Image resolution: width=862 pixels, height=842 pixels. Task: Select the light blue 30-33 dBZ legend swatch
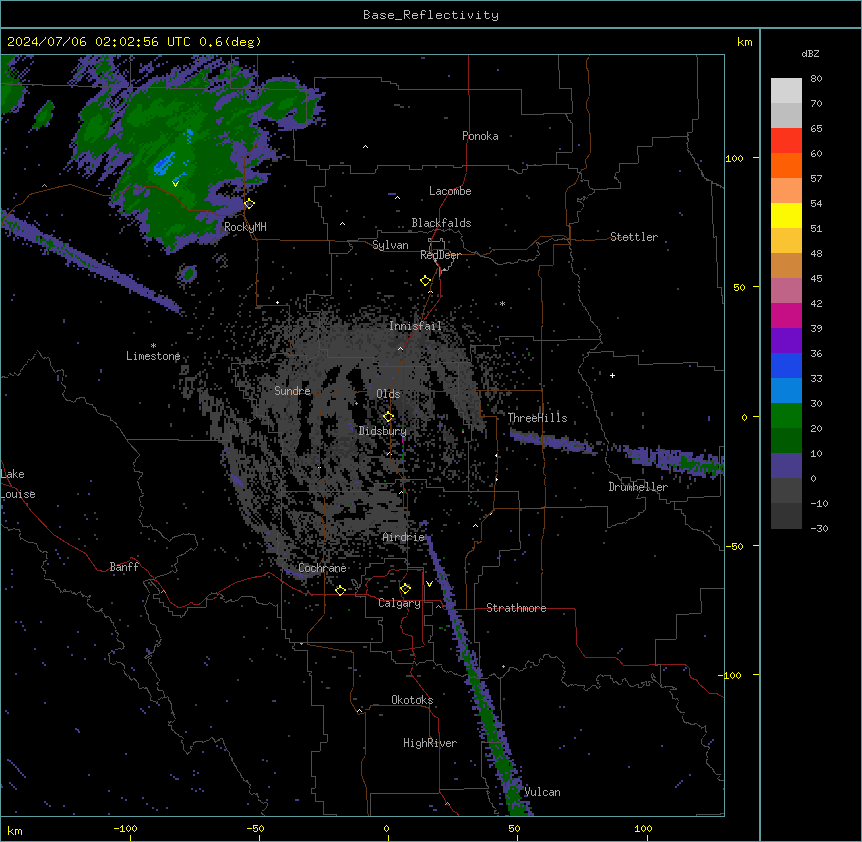(x=786, y=390)
